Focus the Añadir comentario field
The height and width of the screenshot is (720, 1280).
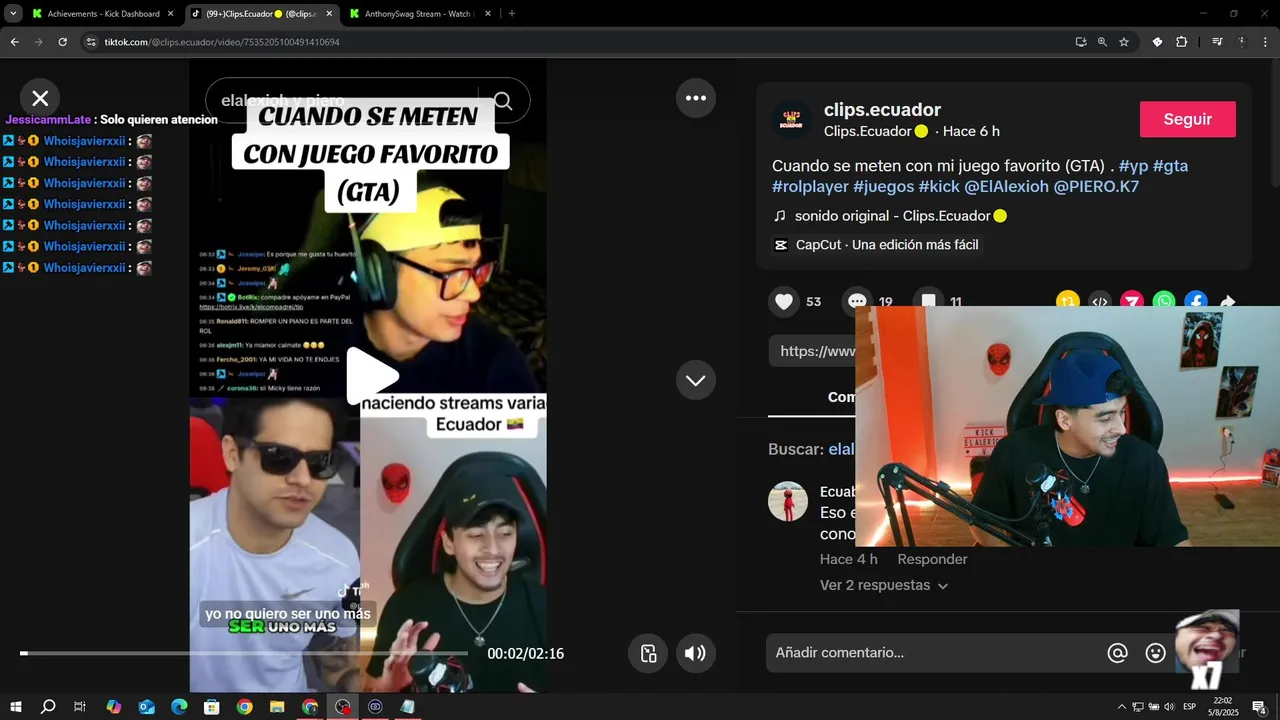pyautogui.click(x=934, y=653)
